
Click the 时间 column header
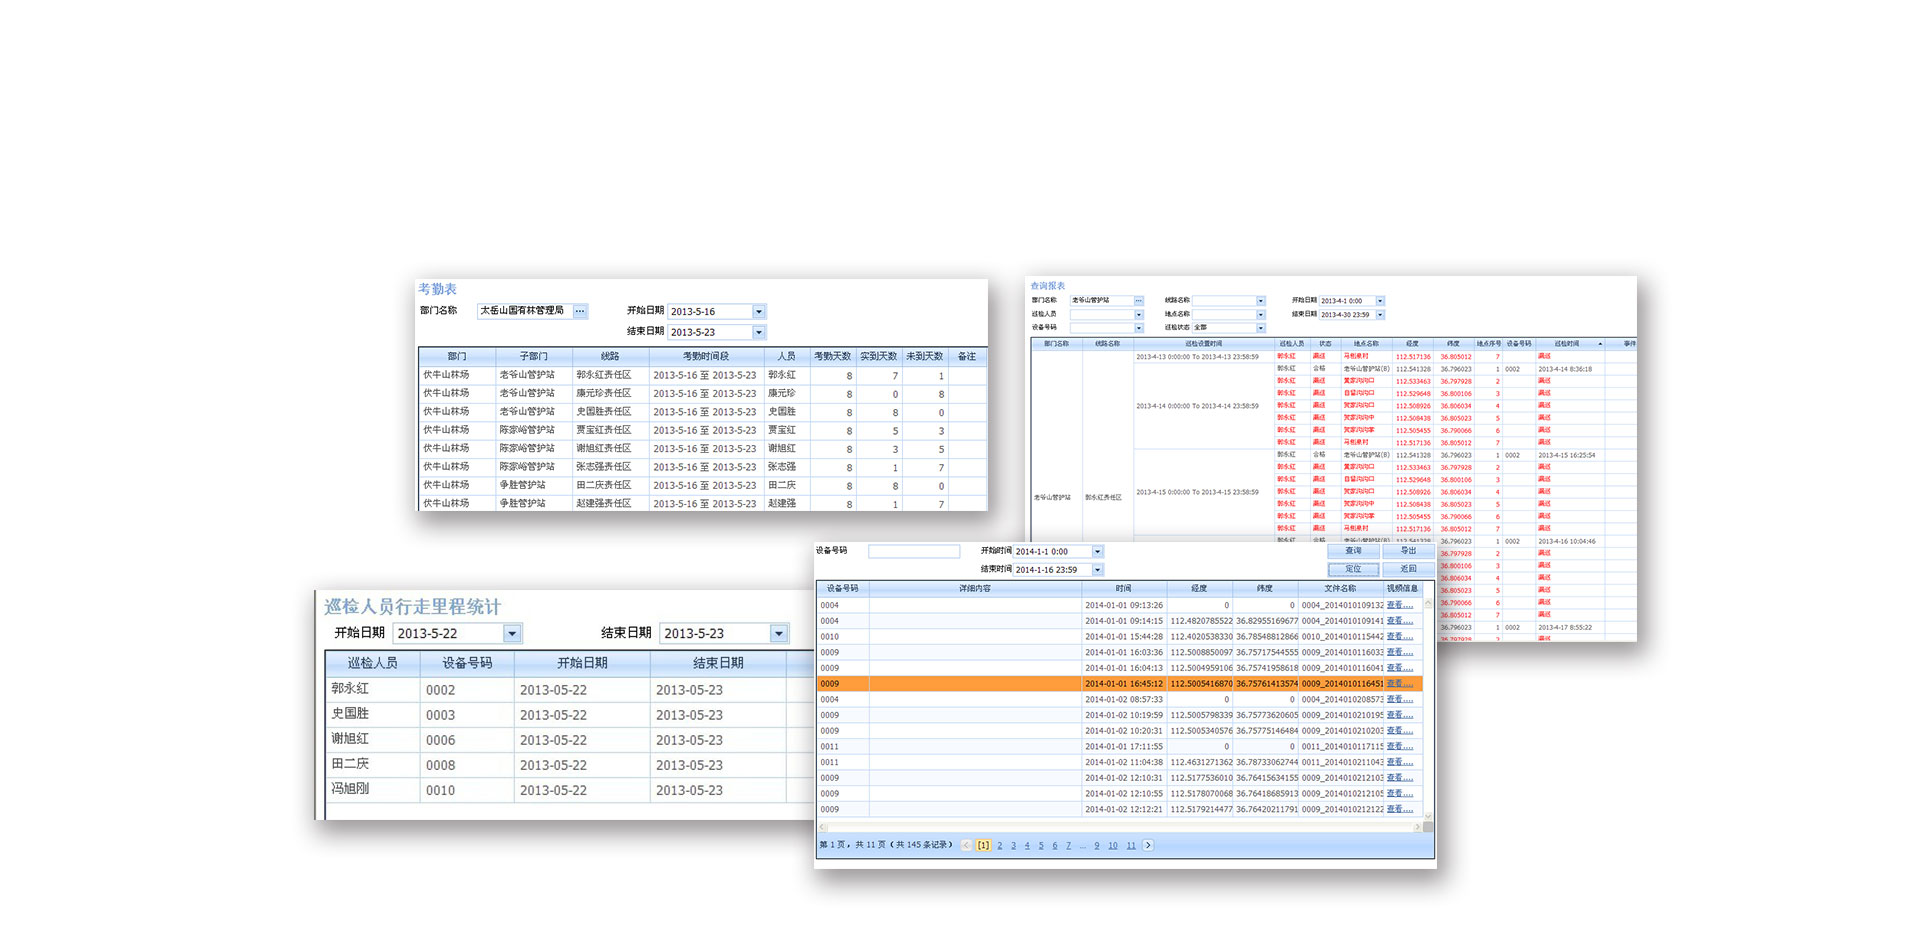[1124, 589]
